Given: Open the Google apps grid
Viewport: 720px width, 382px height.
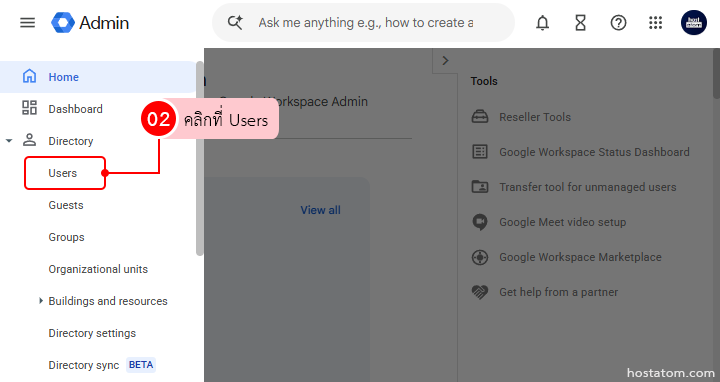Looking at the screenshot, I should point(655,22).
